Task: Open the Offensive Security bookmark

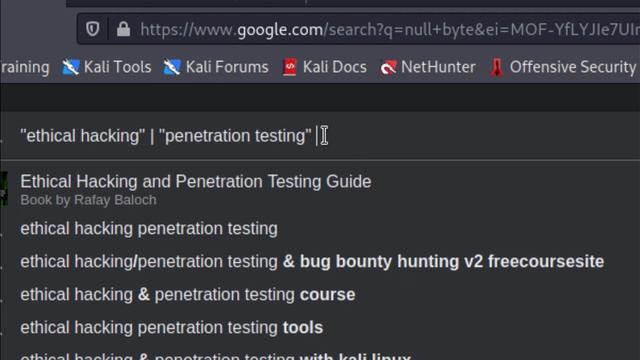Action: tap(563, 67)
